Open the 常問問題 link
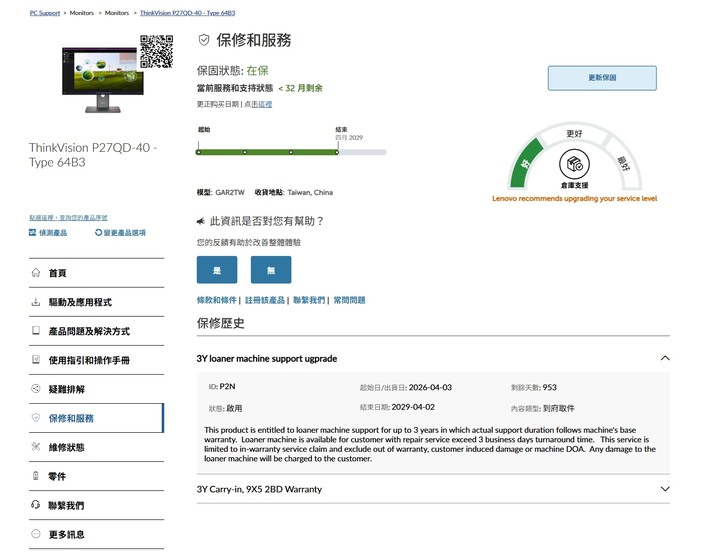720x557 pixels. pyautogui.click(x=349, y=300)
